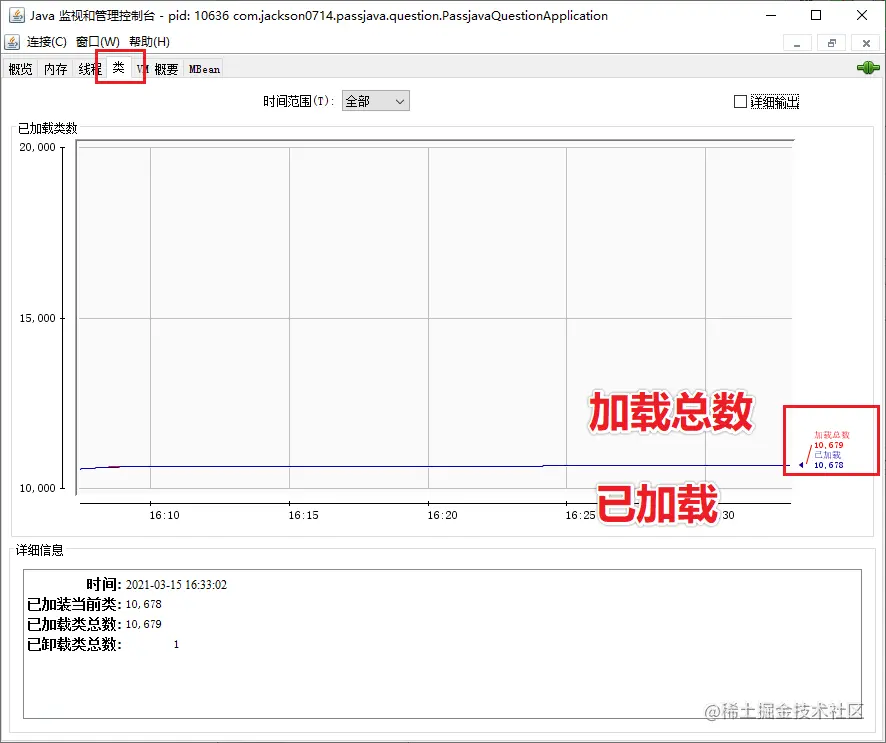Open the 窗口(W) menu
The height and width of the screenshot is (743, 886).
[97, 42]
